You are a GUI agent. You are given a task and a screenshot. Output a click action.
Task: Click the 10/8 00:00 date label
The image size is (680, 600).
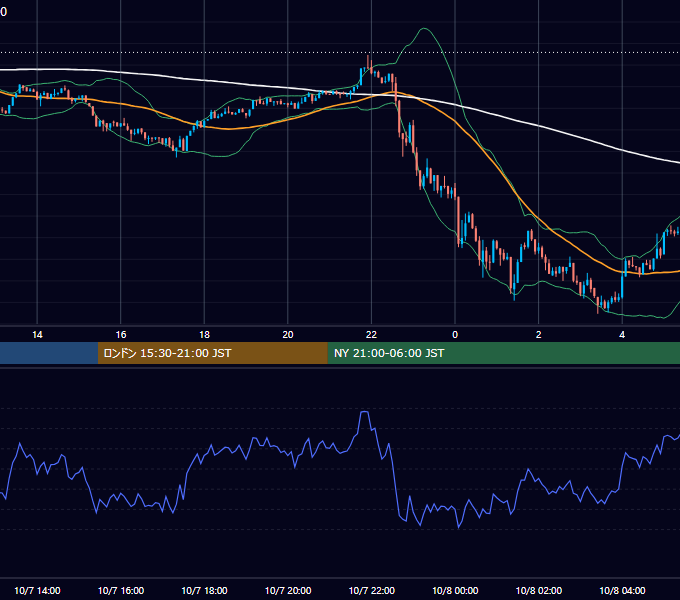point(455,590)
